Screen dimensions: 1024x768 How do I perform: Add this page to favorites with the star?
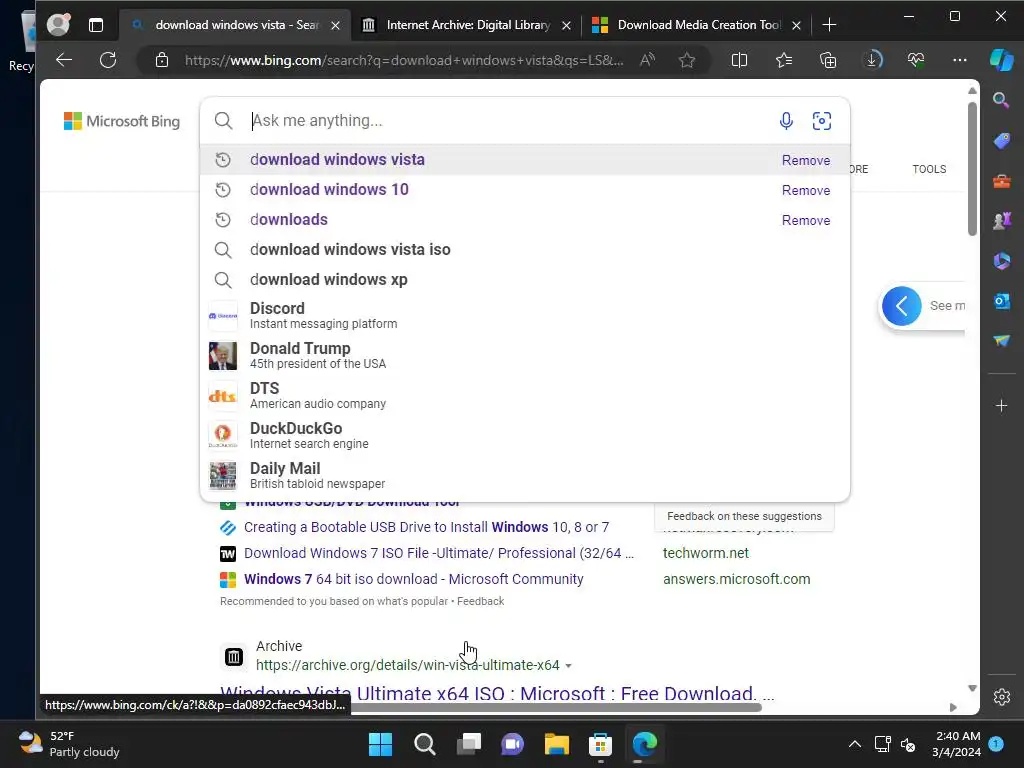point(686,60)
